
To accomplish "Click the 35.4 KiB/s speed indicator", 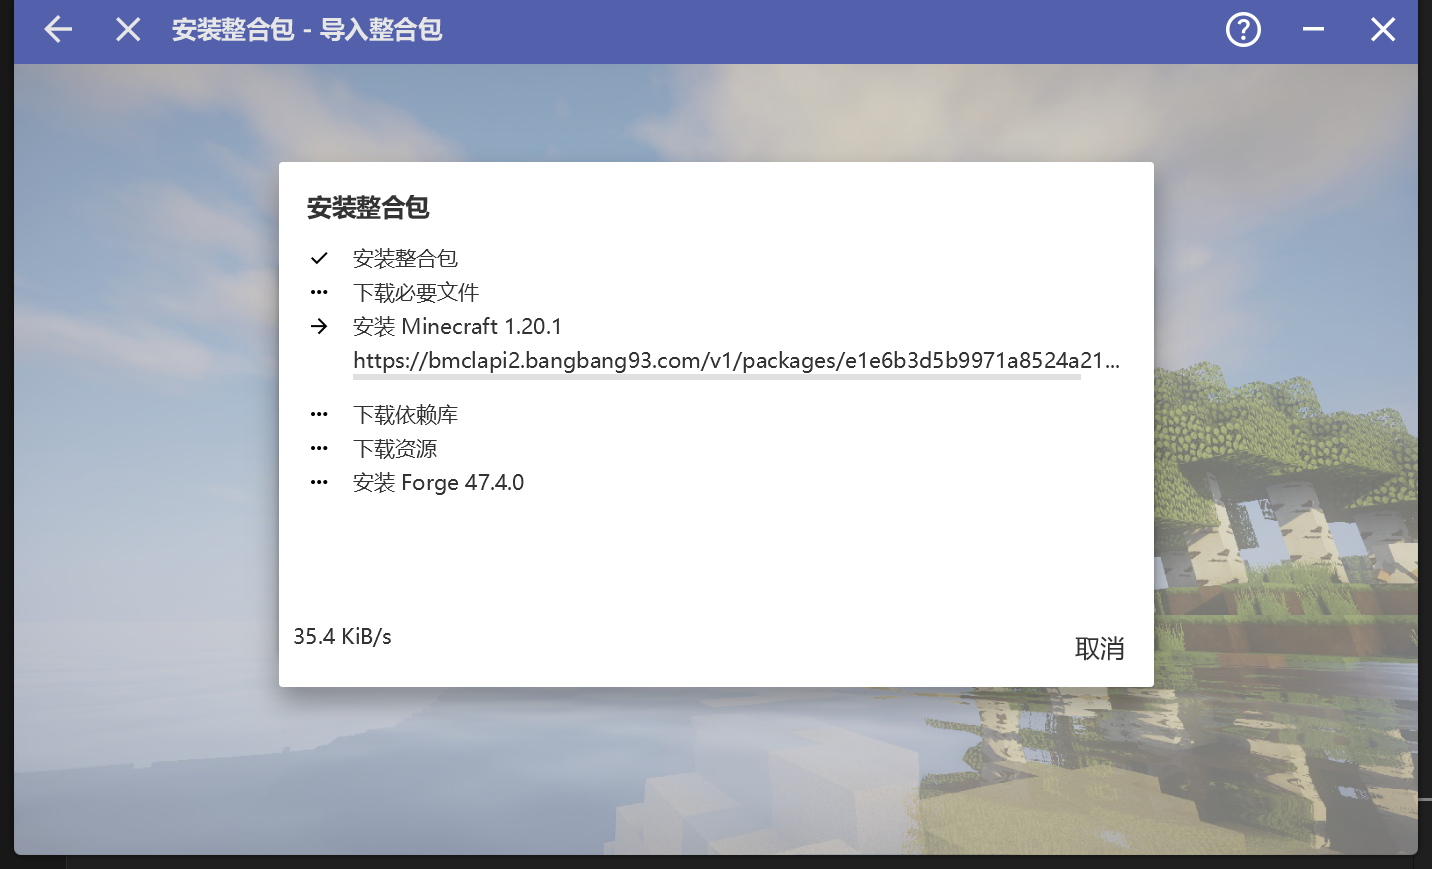I will coord(343,636).
